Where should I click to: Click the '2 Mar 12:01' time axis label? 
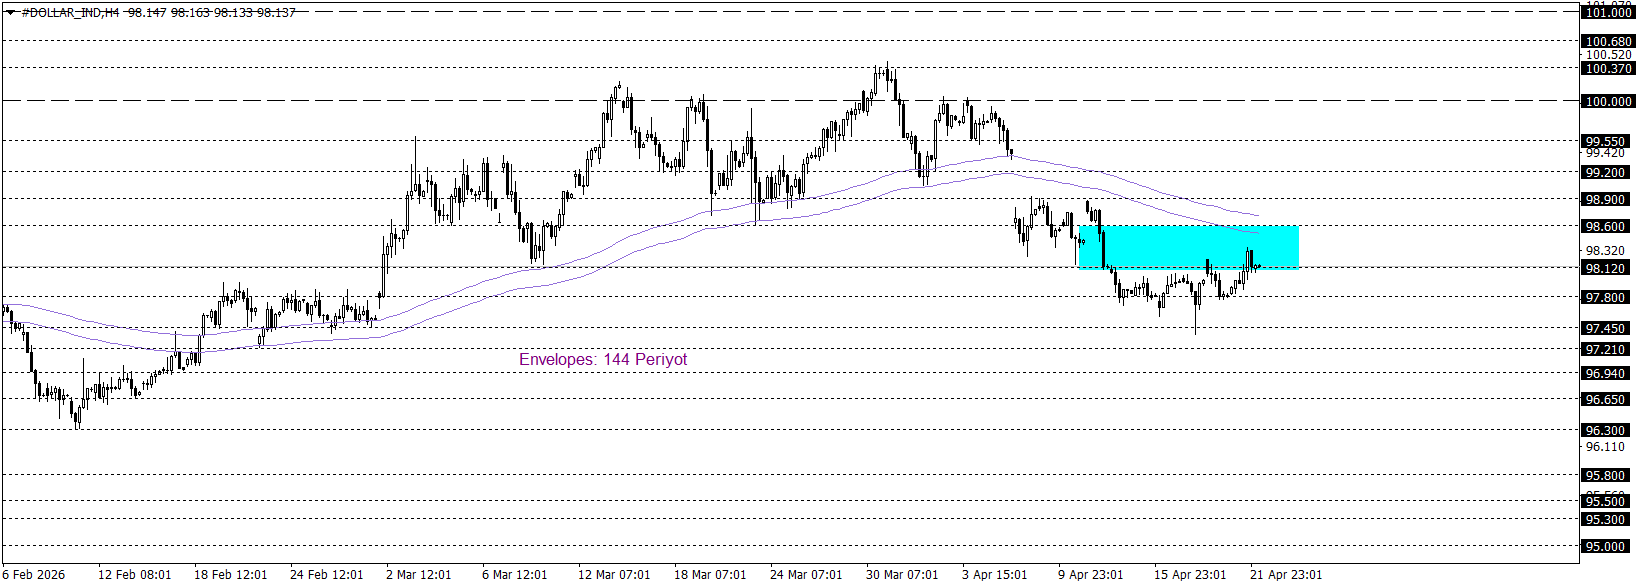click(x=418, y=575)
